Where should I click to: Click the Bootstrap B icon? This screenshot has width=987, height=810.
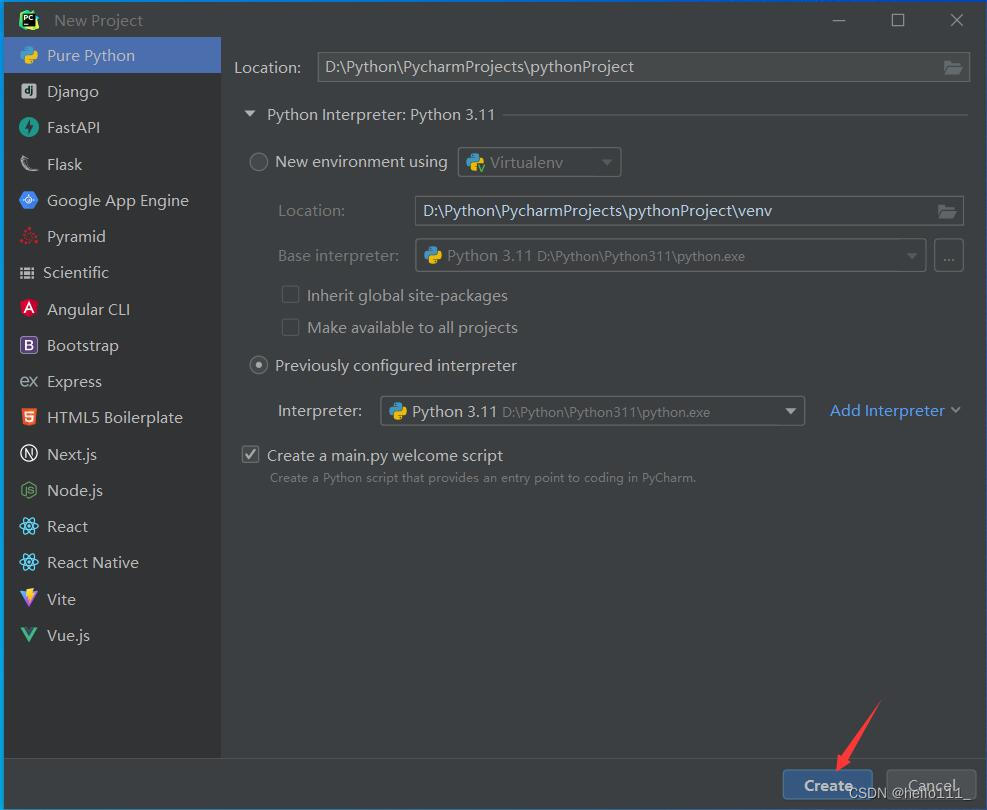pyautogui.click(x=28, y=345)
